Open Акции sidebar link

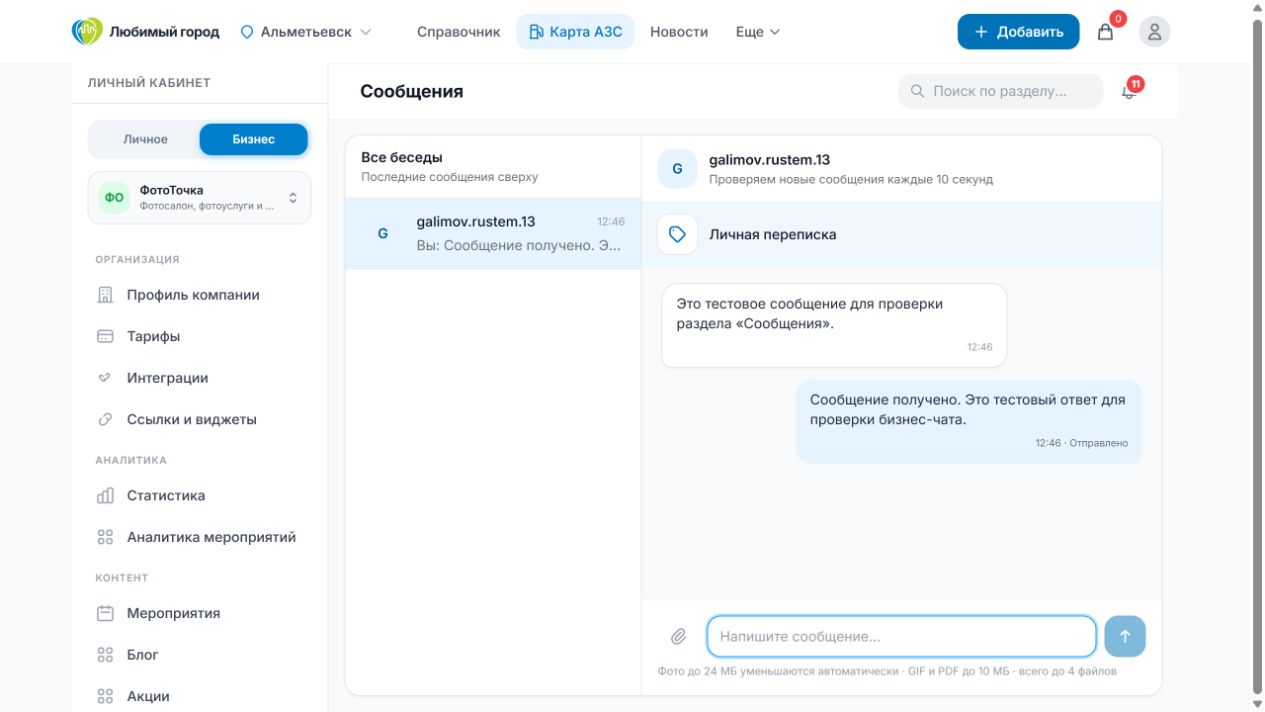point(200,696)
